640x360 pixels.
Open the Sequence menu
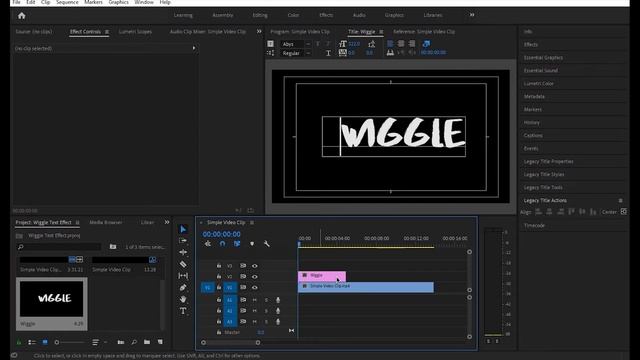tap(67, 2)
